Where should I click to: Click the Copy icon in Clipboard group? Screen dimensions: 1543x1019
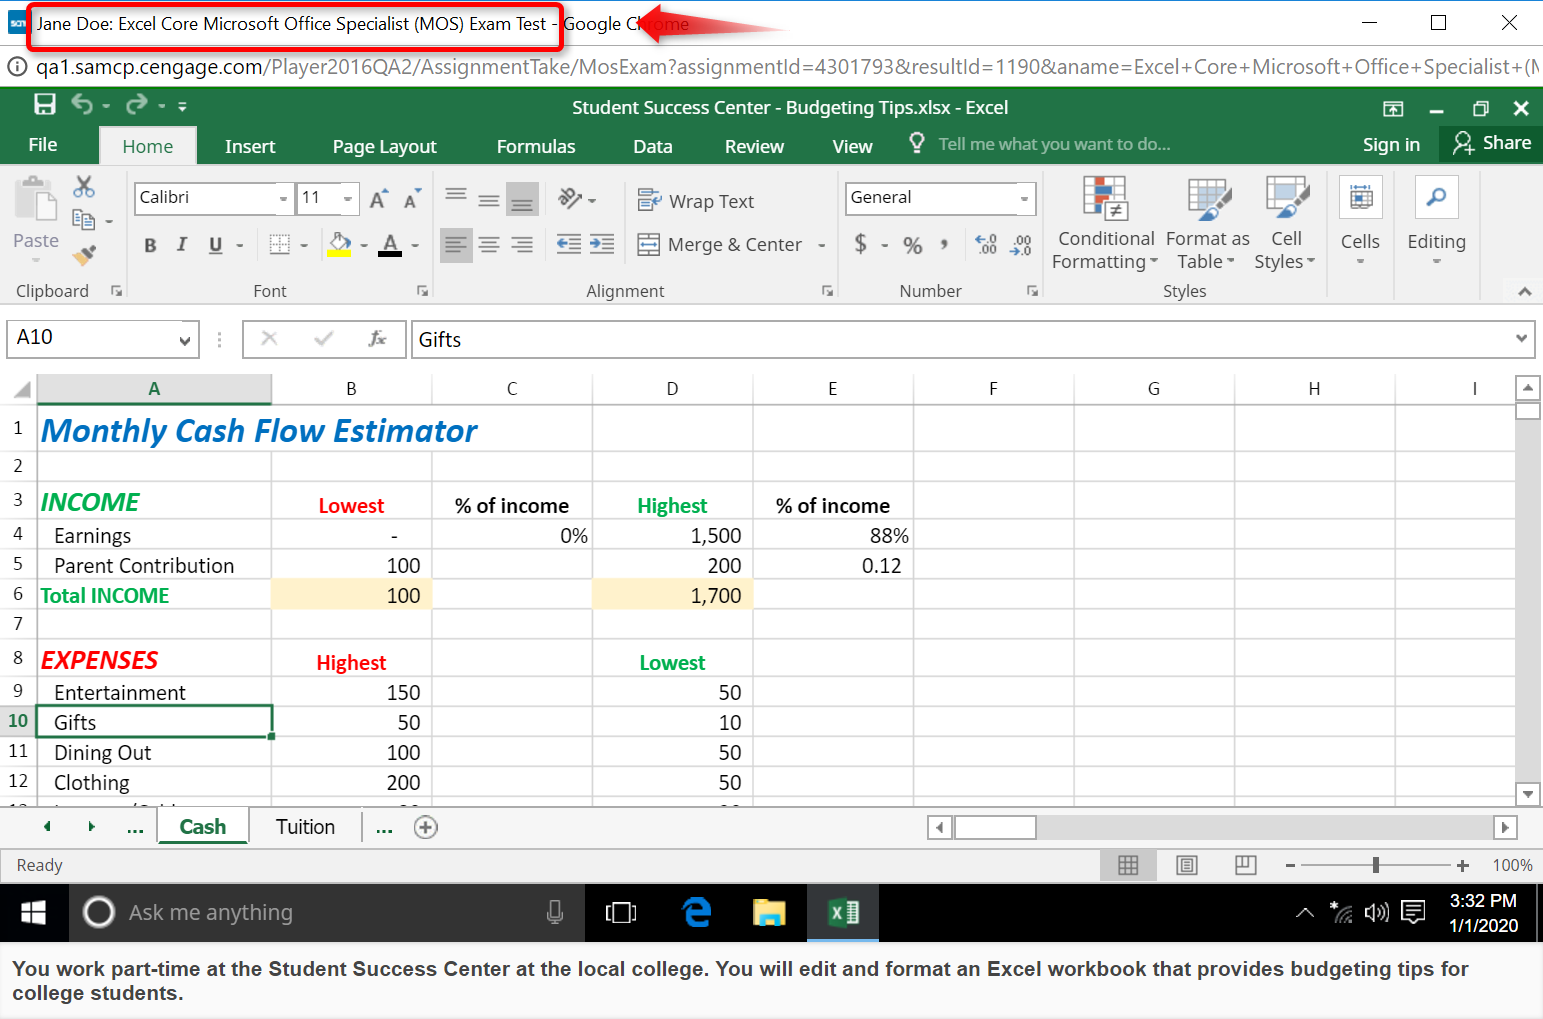tap(84, 220)
